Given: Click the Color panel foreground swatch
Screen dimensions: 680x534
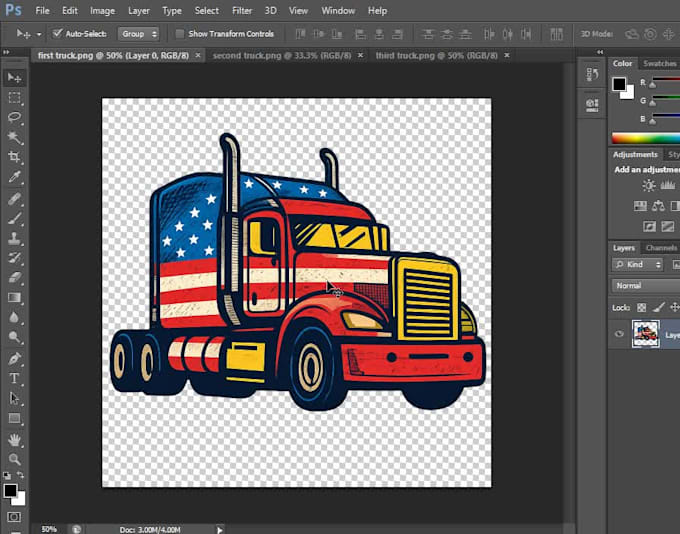Looking at the screenshot, I should click(x=619, y=84).
